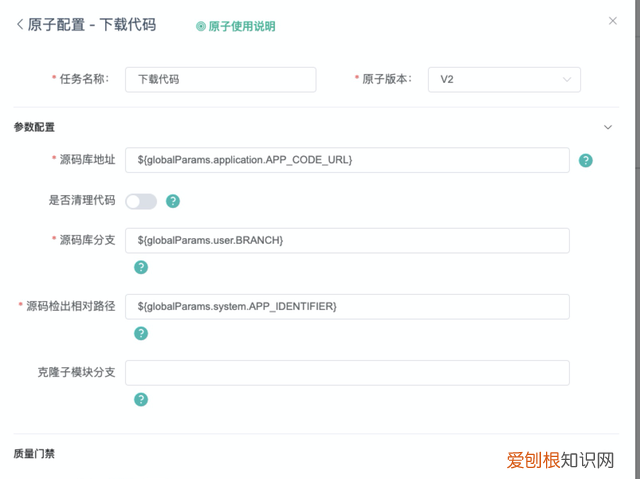Screen dimensions: 640x479
Task: Show help for 源码库地址 field
Action: (x=586, y=160)
